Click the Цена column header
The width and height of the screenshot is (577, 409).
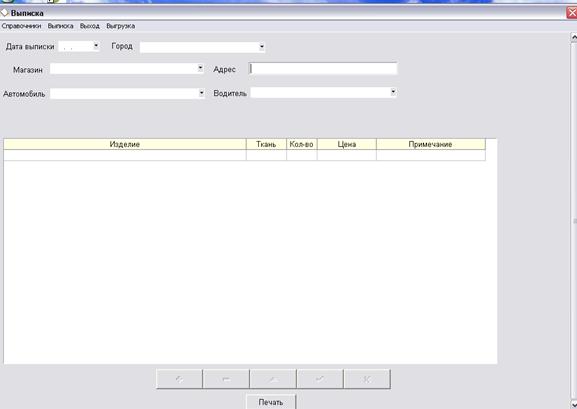347,144
